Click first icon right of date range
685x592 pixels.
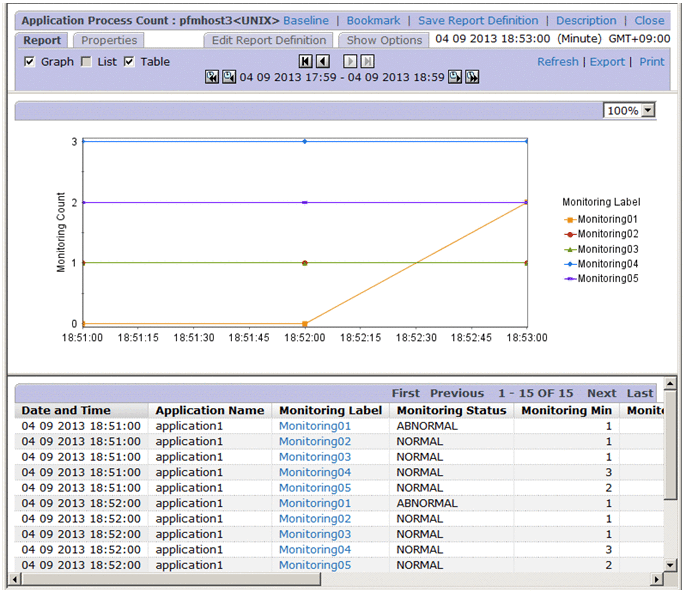point(455,78)
